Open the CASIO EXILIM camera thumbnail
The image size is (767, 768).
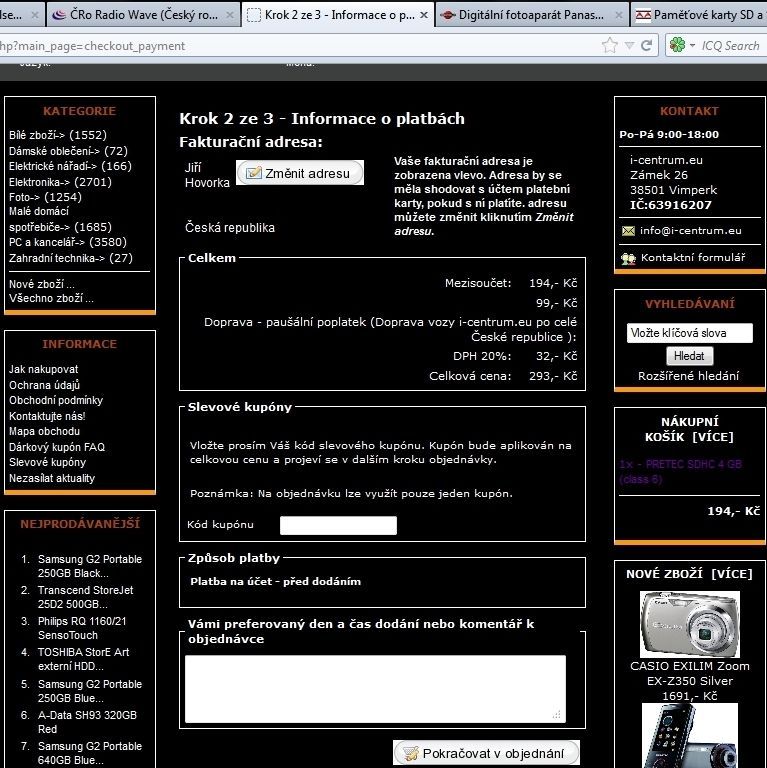coord(689,623)
